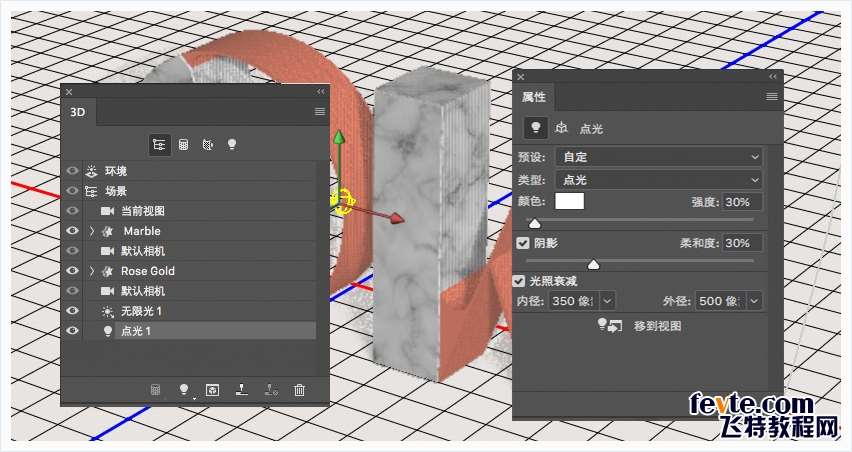This screenshot has height=452, width=852.
Task: Delete selected 3D item with trash icon
Action: [x=299, y=390]
